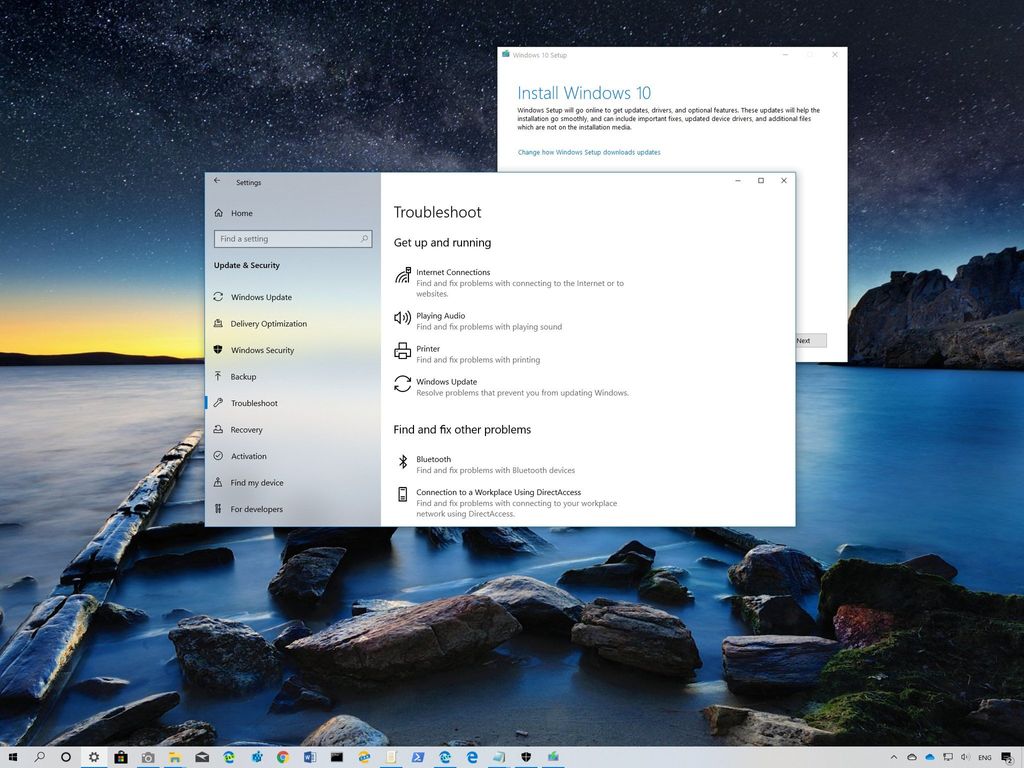1024x768 pixels.
Task: Expand the hidden system tray icons chevron
Action: click(x=894, y=757)
